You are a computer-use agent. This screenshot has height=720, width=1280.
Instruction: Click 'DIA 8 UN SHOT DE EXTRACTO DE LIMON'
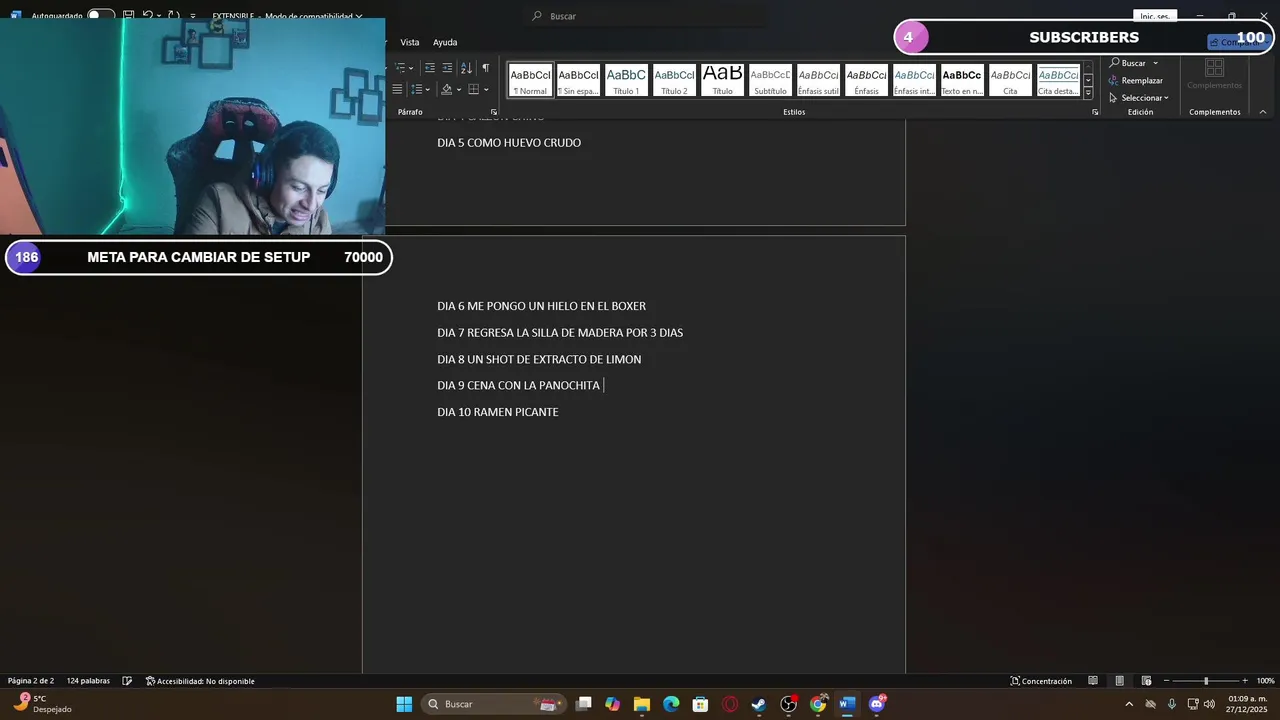(539, 359)
